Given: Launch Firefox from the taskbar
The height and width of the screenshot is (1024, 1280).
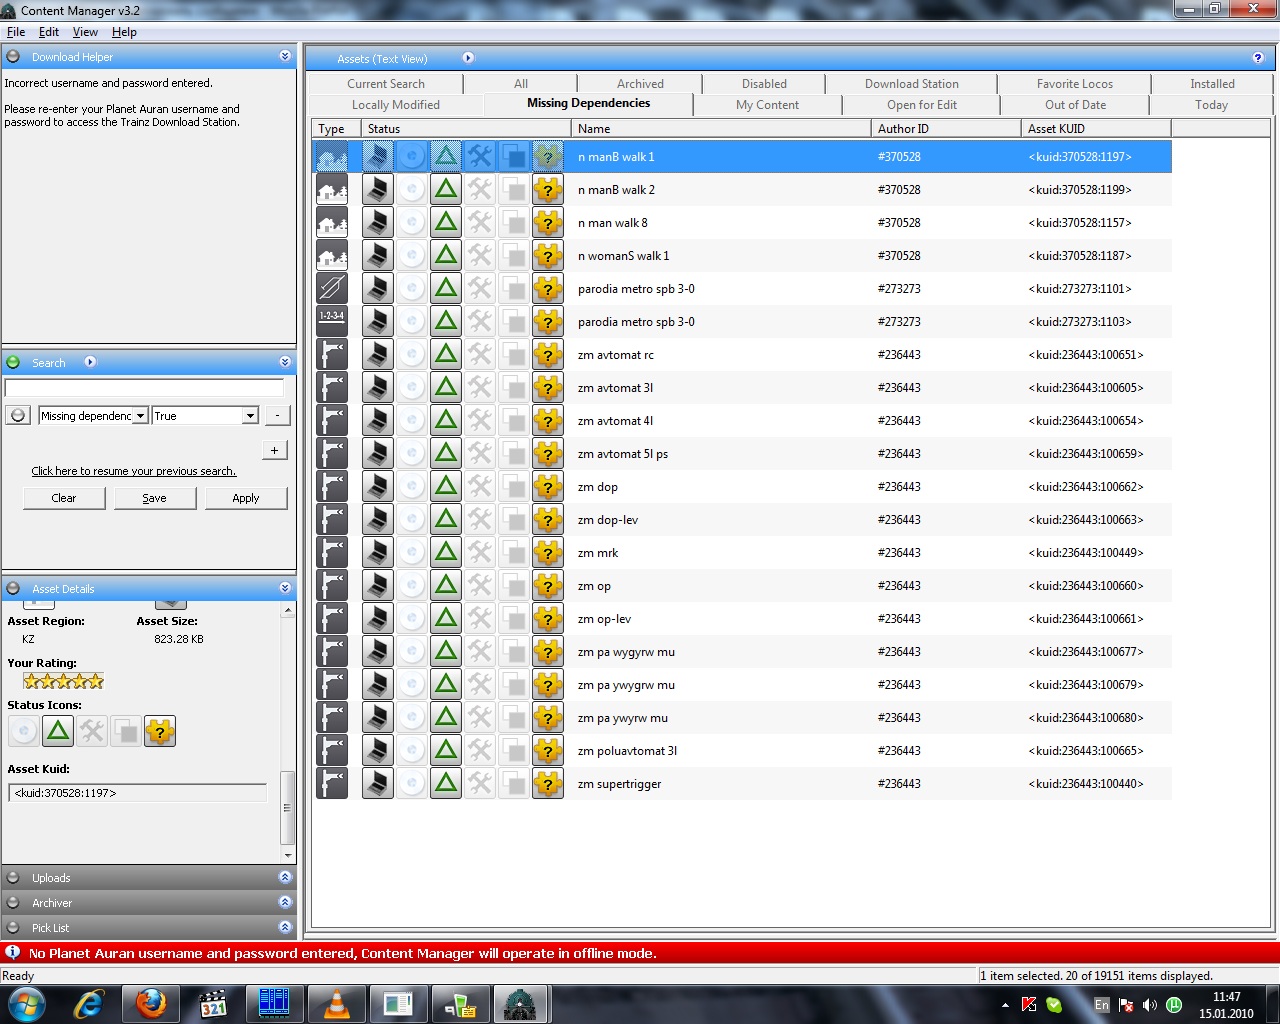Looking at the screenshot, I should (151, 1003).
